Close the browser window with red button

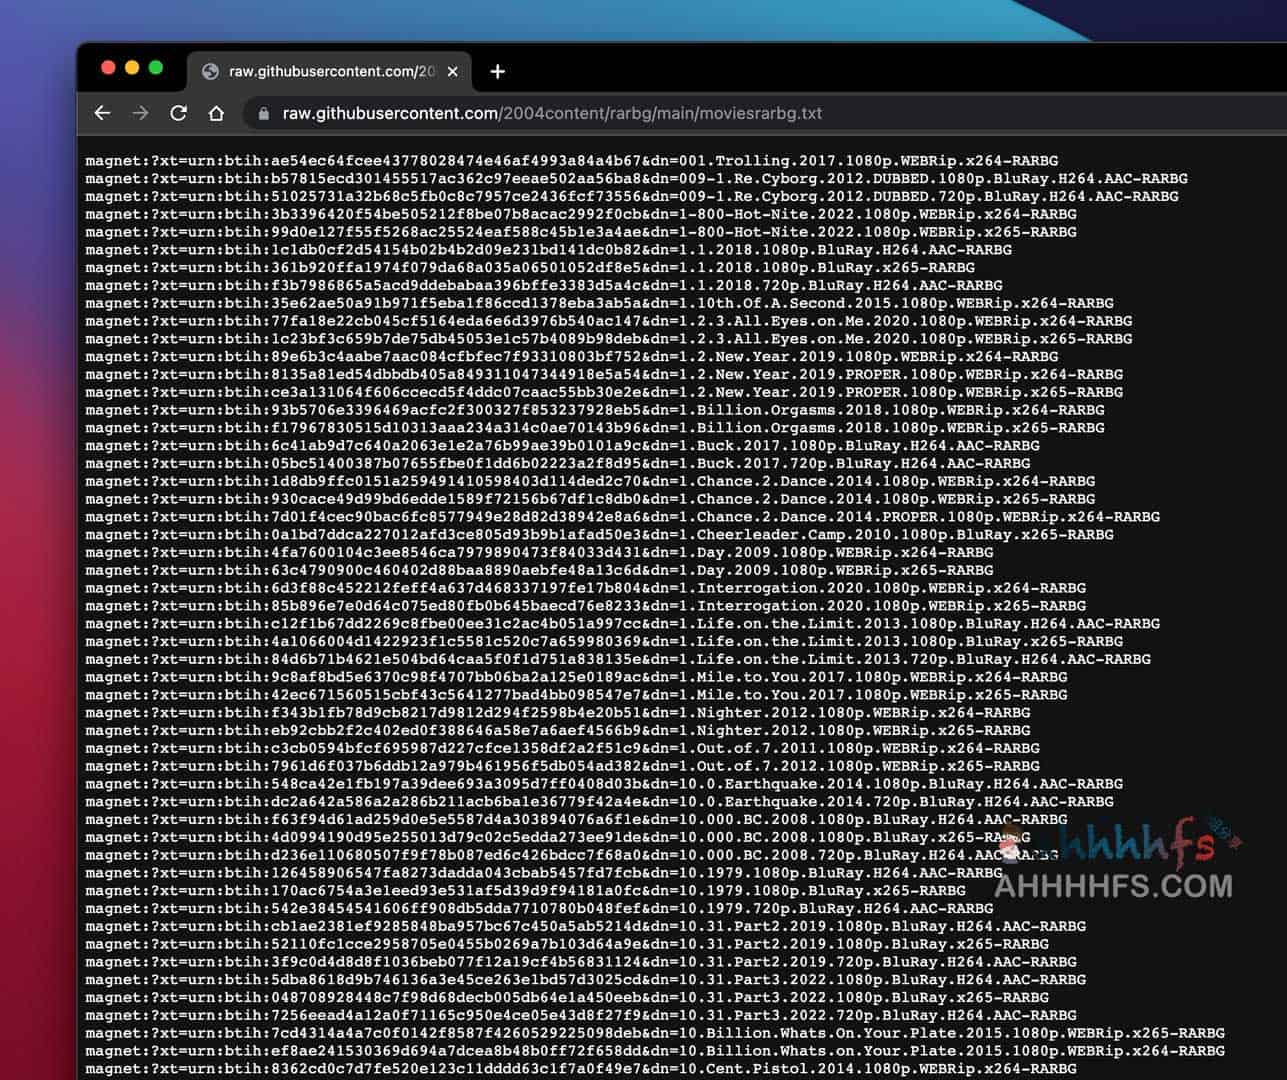[108, 68]
